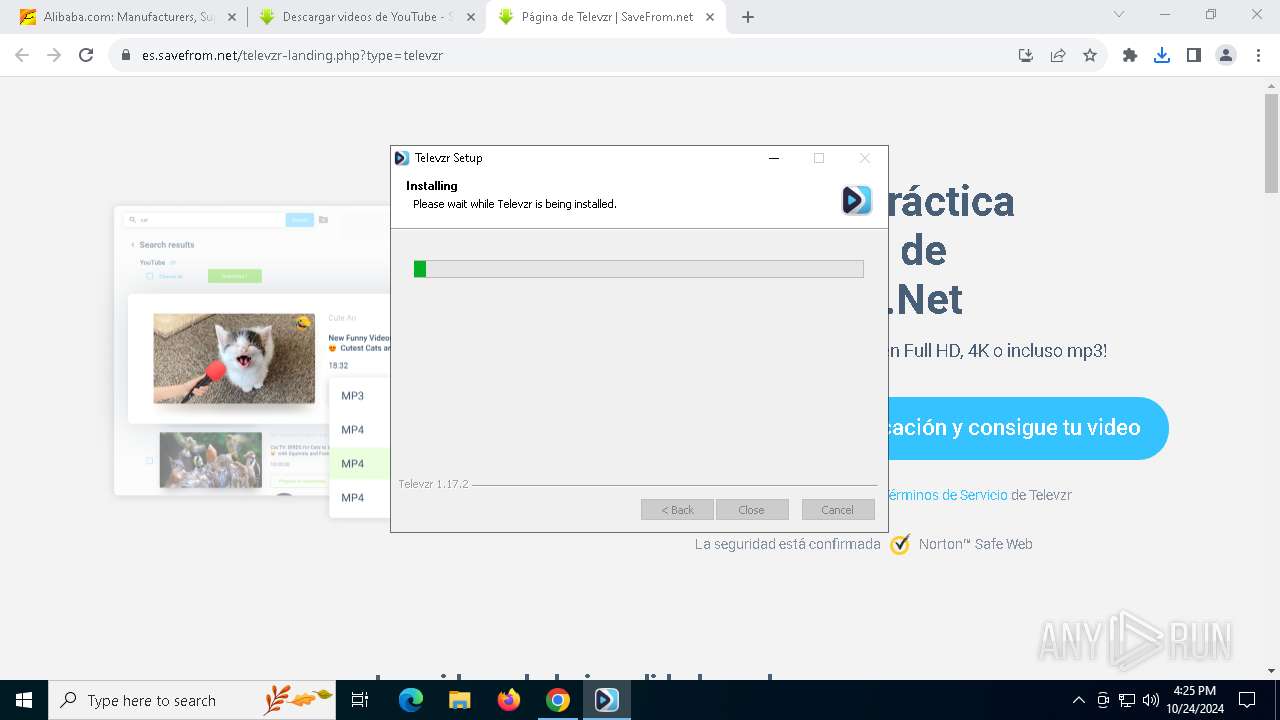Click the install app icon in address bar
The height and width of the screenshot is (720, 1280).
[x=1026, y=56]
